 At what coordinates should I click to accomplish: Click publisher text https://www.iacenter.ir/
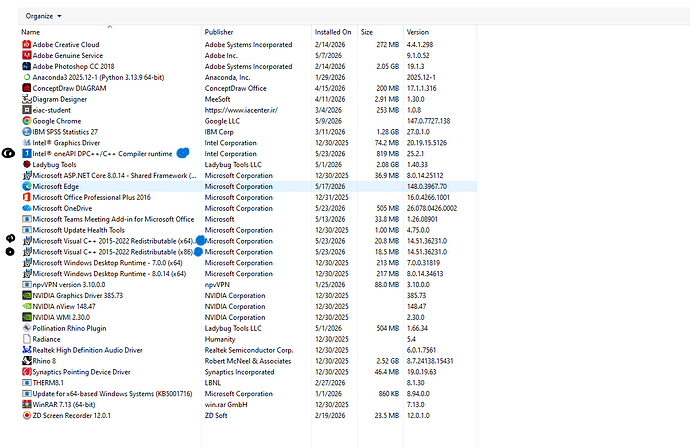[241, 110]
